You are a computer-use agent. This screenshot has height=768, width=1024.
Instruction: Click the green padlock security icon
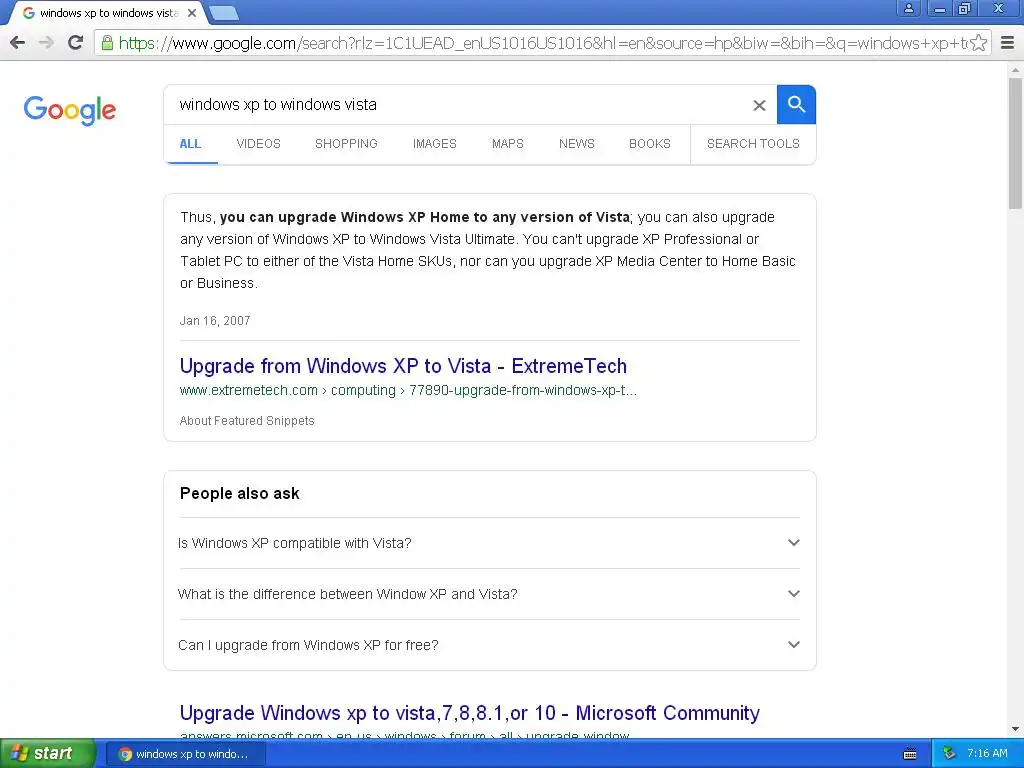coord(107,43)
